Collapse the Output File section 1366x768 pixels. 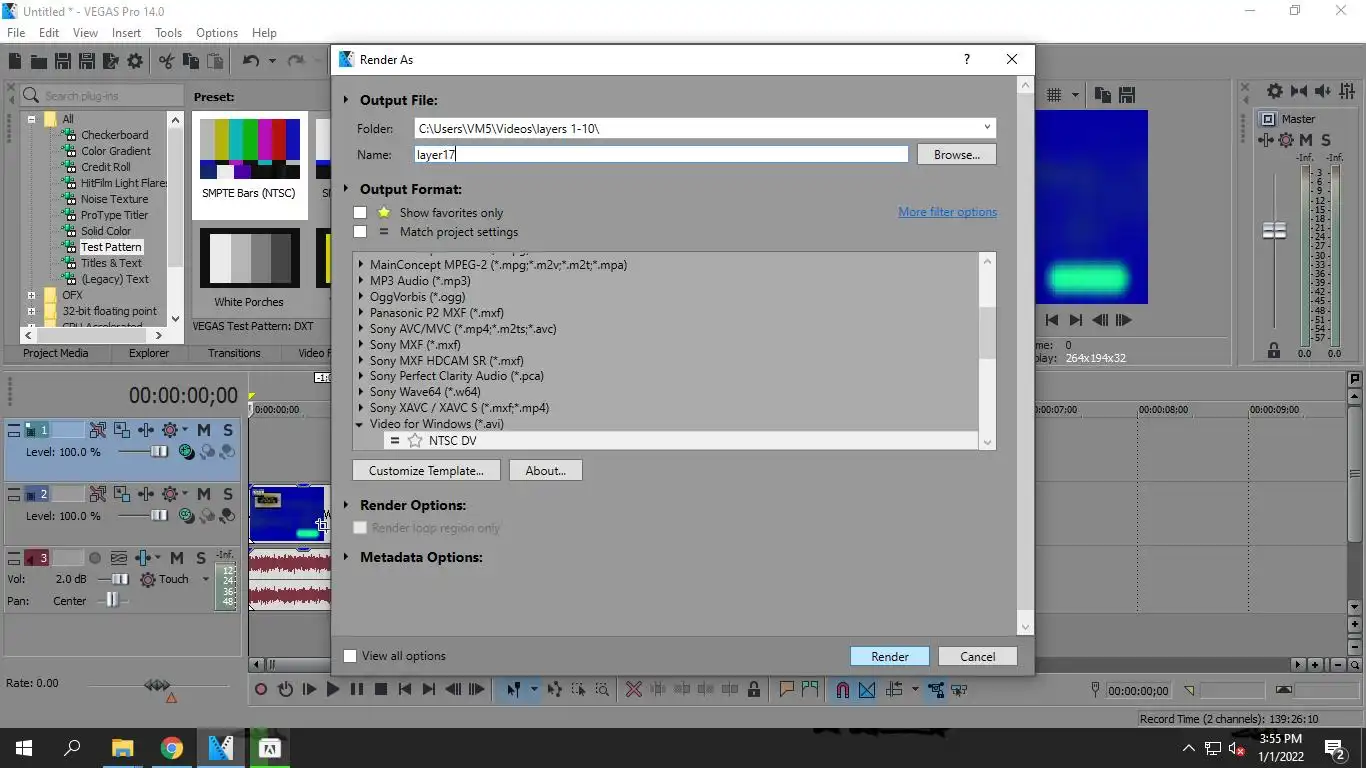(x=347, y=100)
